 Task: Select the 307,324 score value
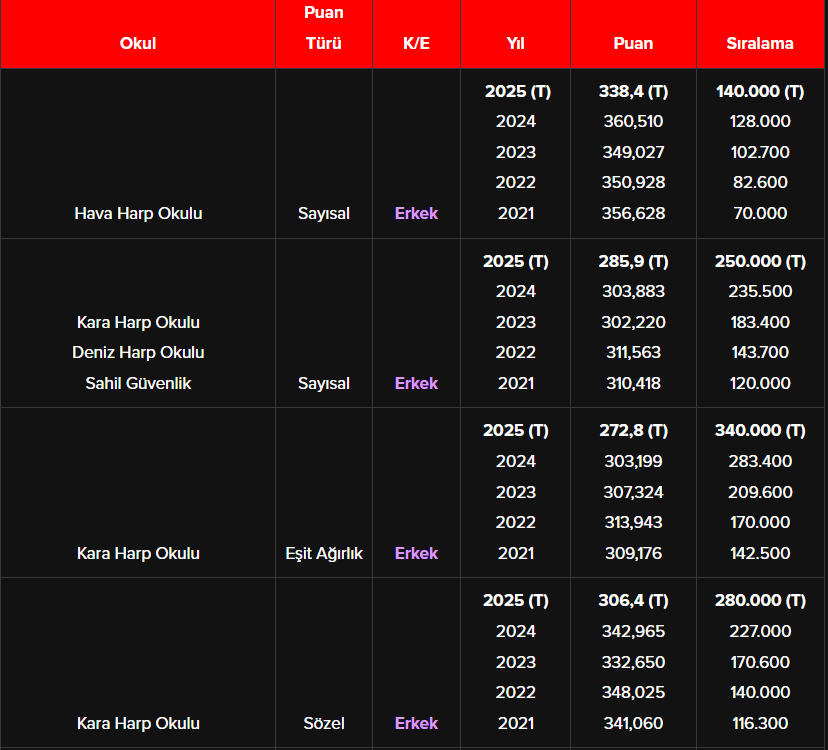pyautogui.click(x=633, y=493)
